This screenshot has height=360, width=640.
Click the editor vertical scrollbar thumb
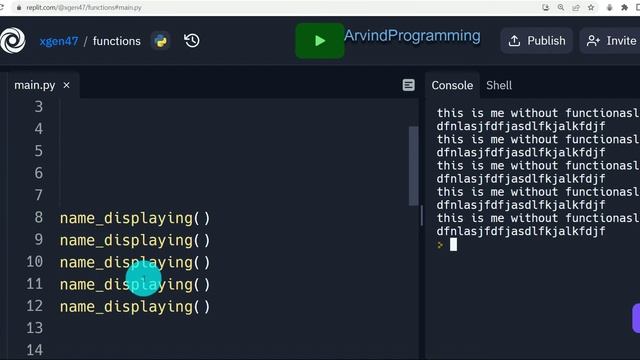(x=413, y=166)
